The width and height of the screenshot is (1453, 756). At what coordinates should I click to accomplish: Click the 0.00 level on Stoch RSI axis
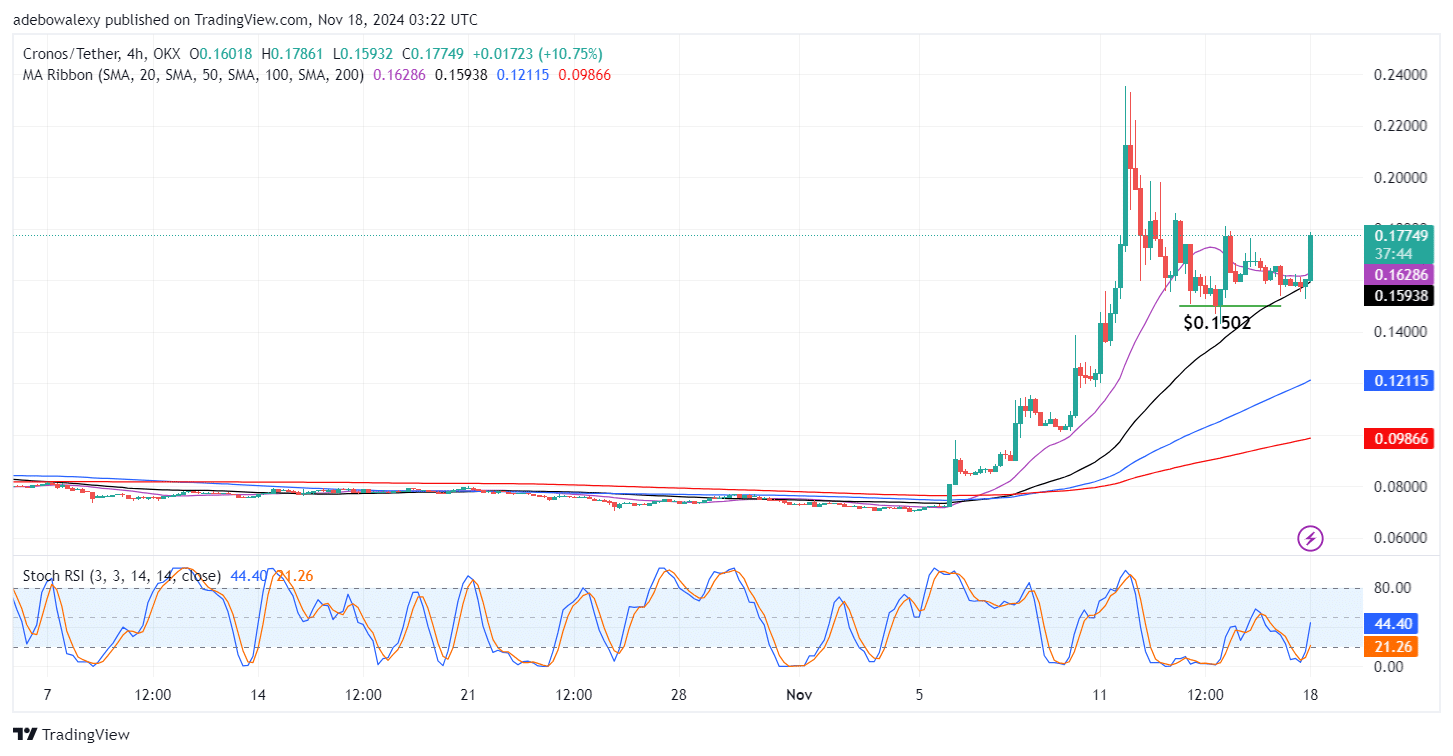click(x=1388, y=667)
